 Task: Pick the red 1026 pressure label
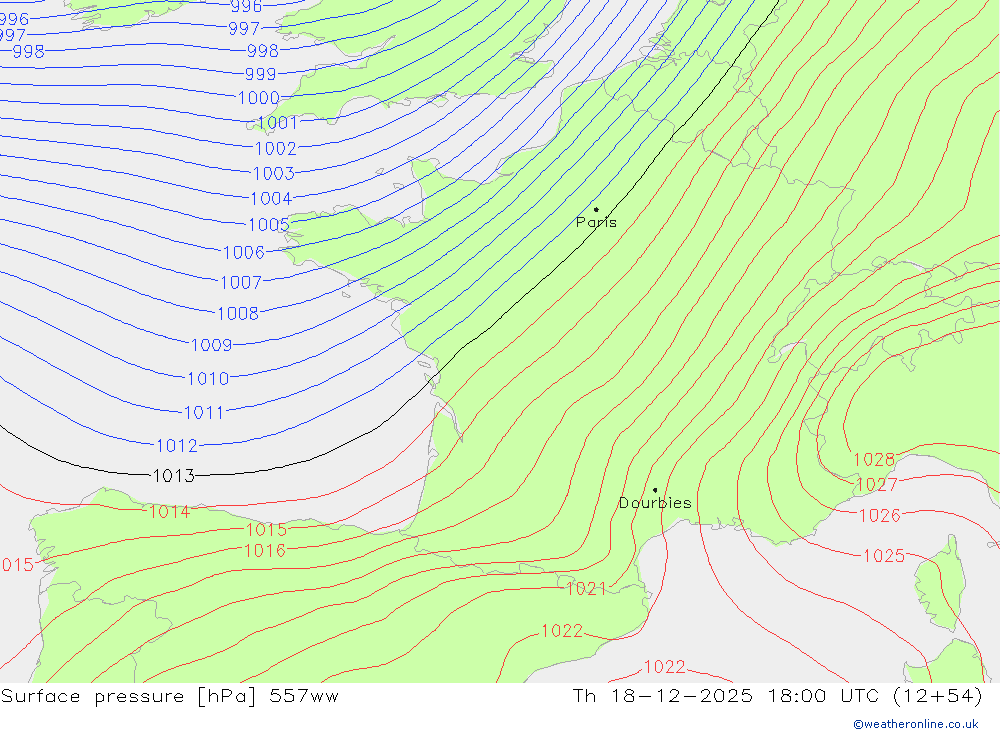pyautogui.click(x=879, y=515)
